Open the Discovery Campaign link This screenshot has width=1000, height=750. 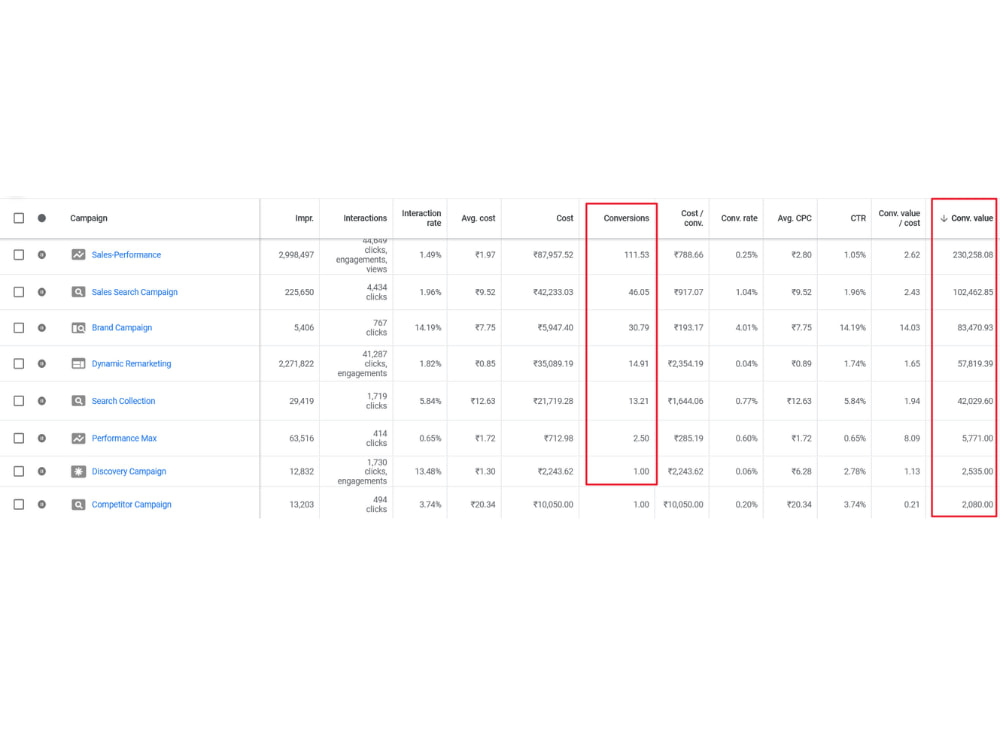click(129, 471)
